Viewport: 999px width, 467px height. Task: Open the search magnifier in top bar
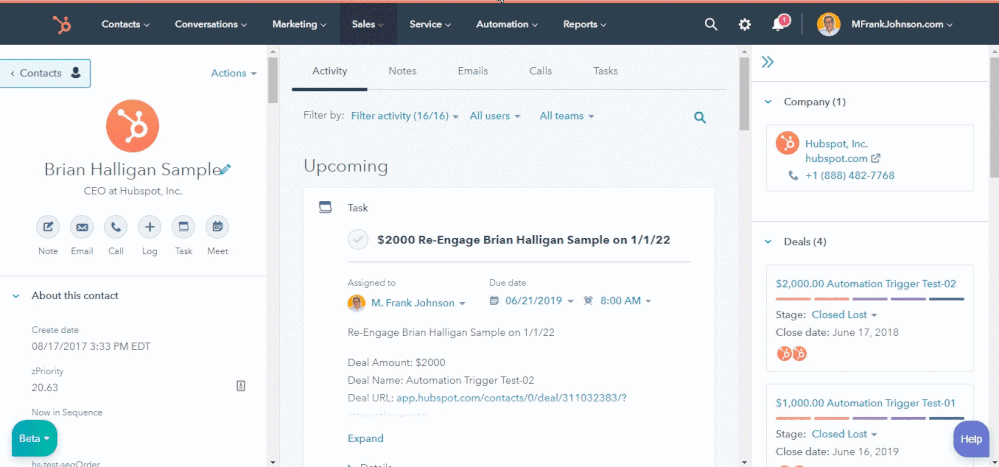[710, 24]
